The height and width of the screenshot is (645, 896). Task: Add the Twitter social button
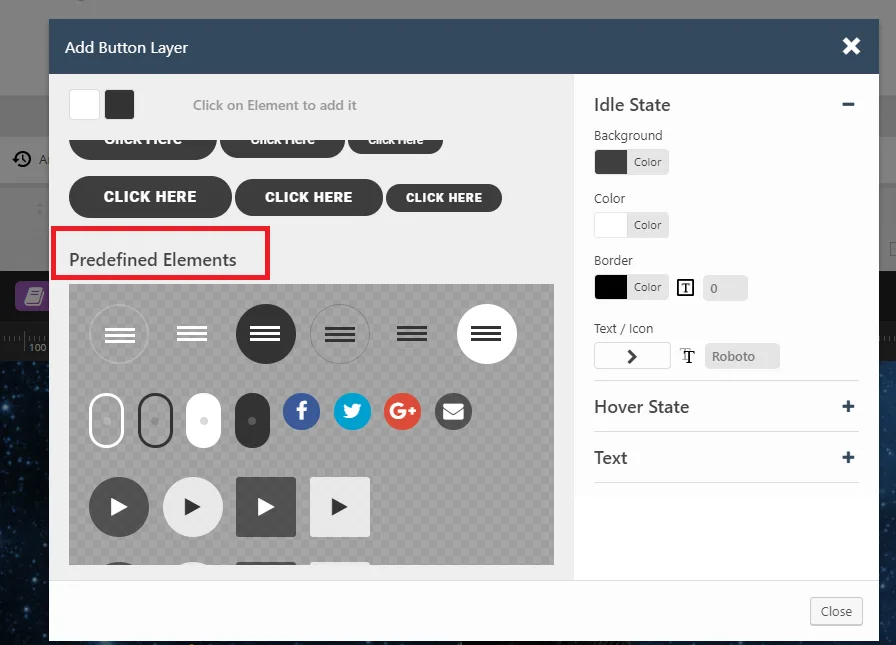[352, 411]
